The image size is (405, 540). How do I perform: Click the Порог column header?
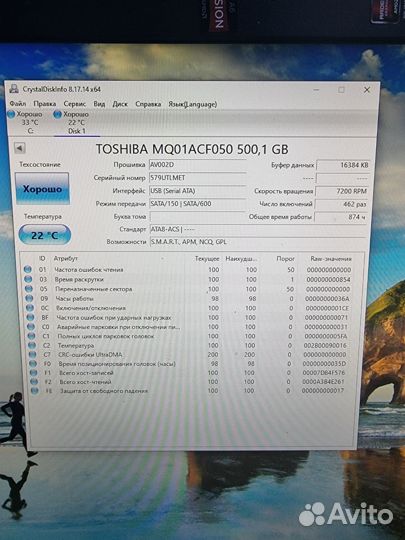pos(285,259)
